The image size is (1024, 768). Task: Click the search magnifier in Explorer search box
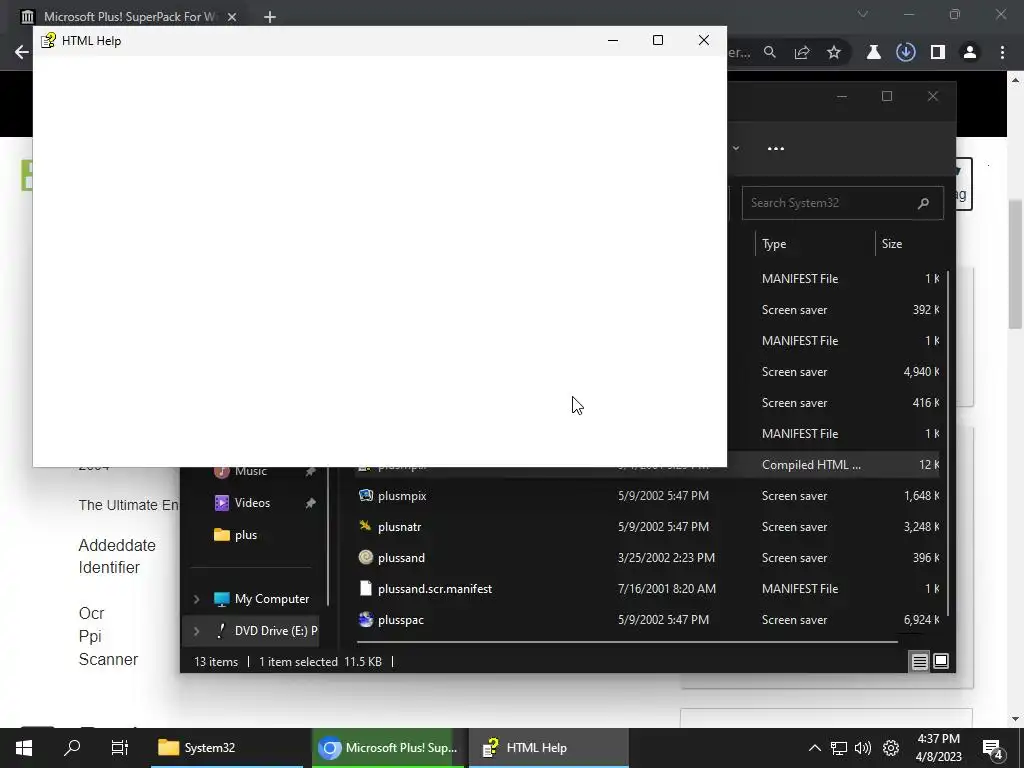(923, 203)
